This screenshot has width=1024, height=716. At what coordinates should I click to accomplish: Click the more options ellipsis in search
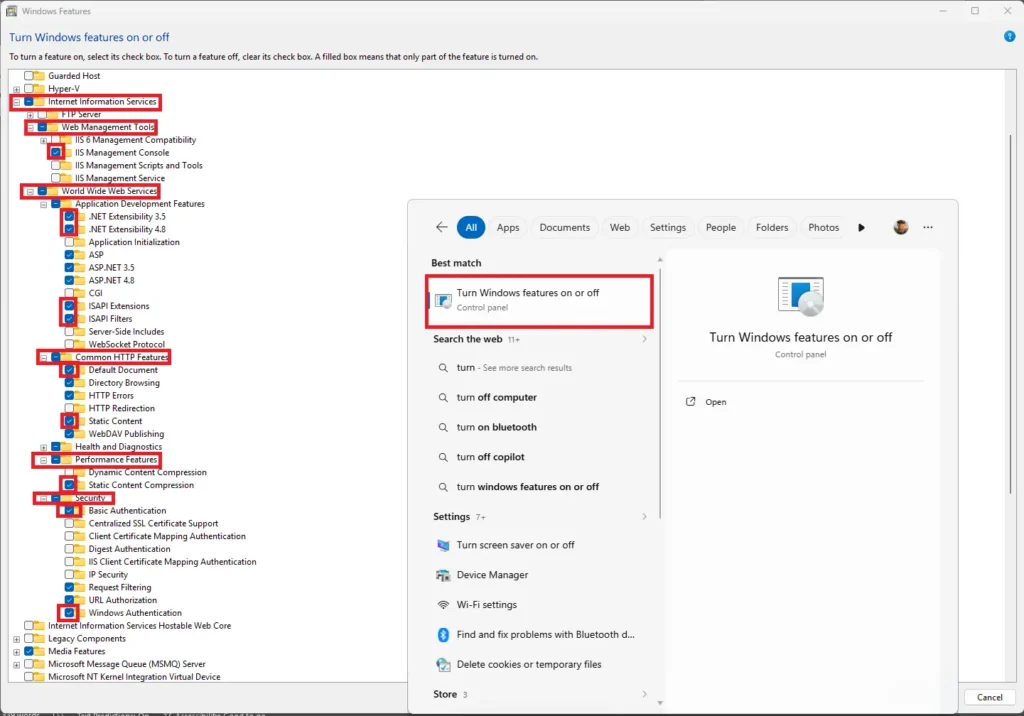928,227
